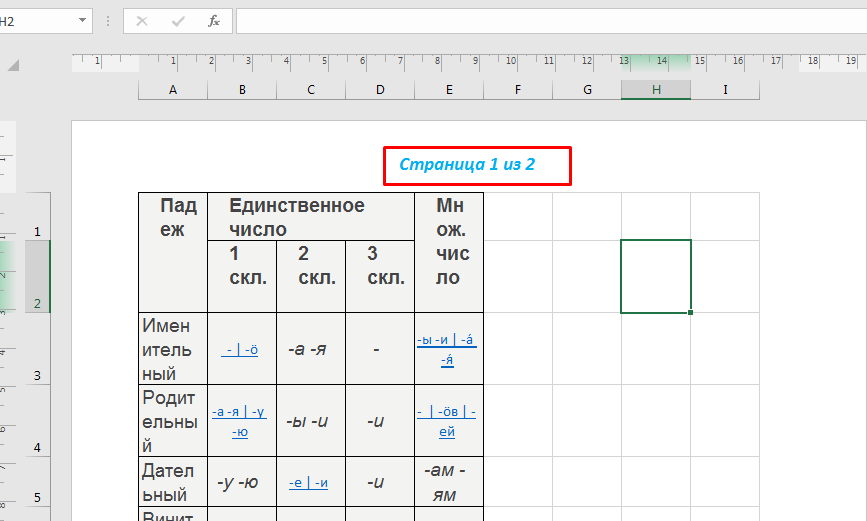This screenshot has width=867, height=521.
Task: Click the fill handle of selected cell
Action: pos(690,313)
